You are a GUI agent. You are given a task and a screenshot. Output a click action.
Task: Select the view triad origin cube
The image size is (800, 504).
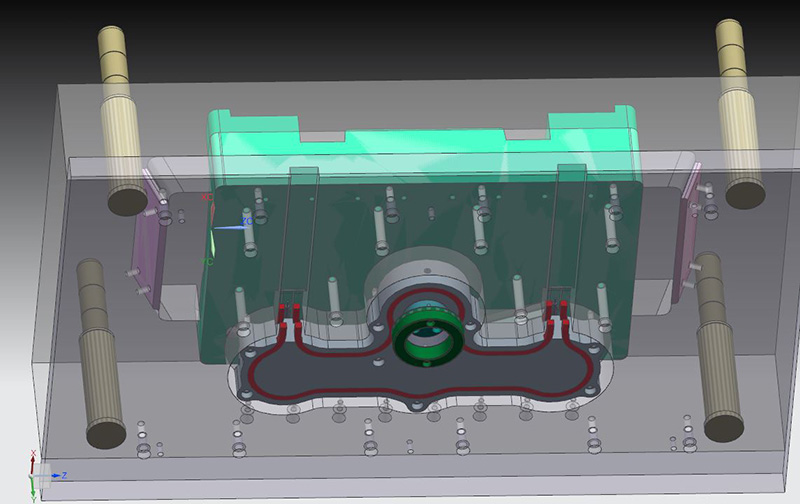point(43,475)
